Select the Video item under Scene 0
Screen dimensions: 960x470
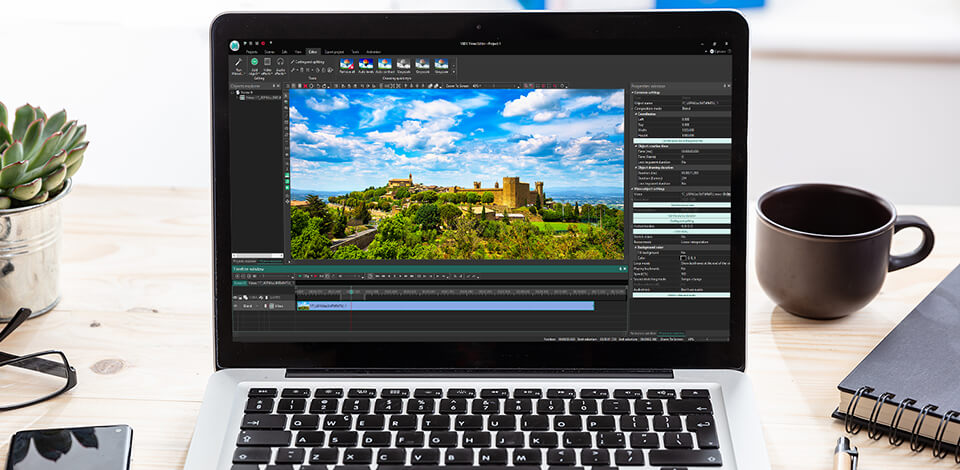[x=262, y=97]
